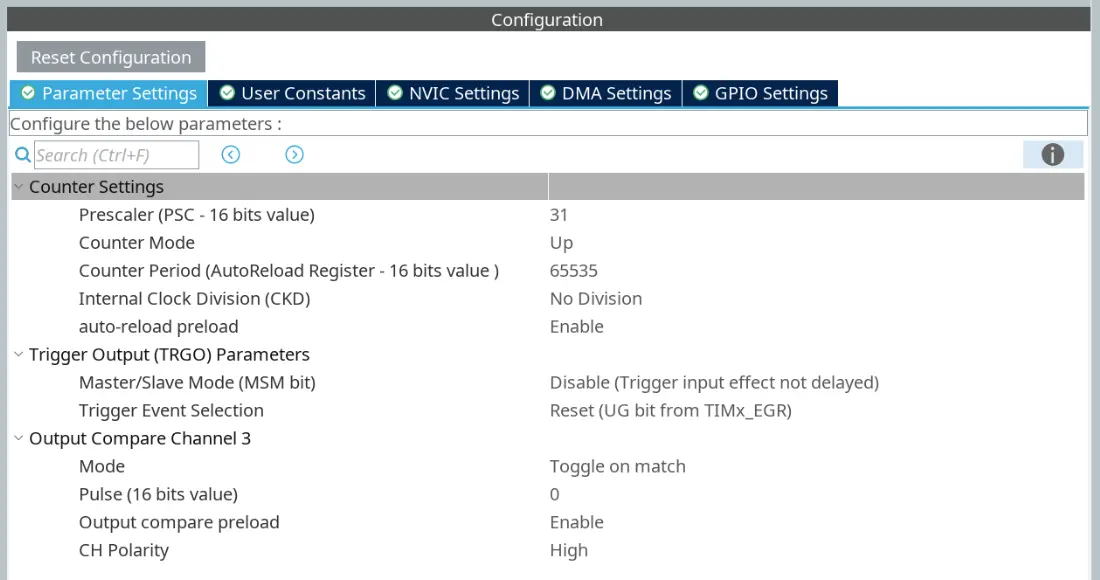Edit Counter Period value 65535
This screenshot has width=1100, height=580.
pyautogui.click(x=574, y=271)
